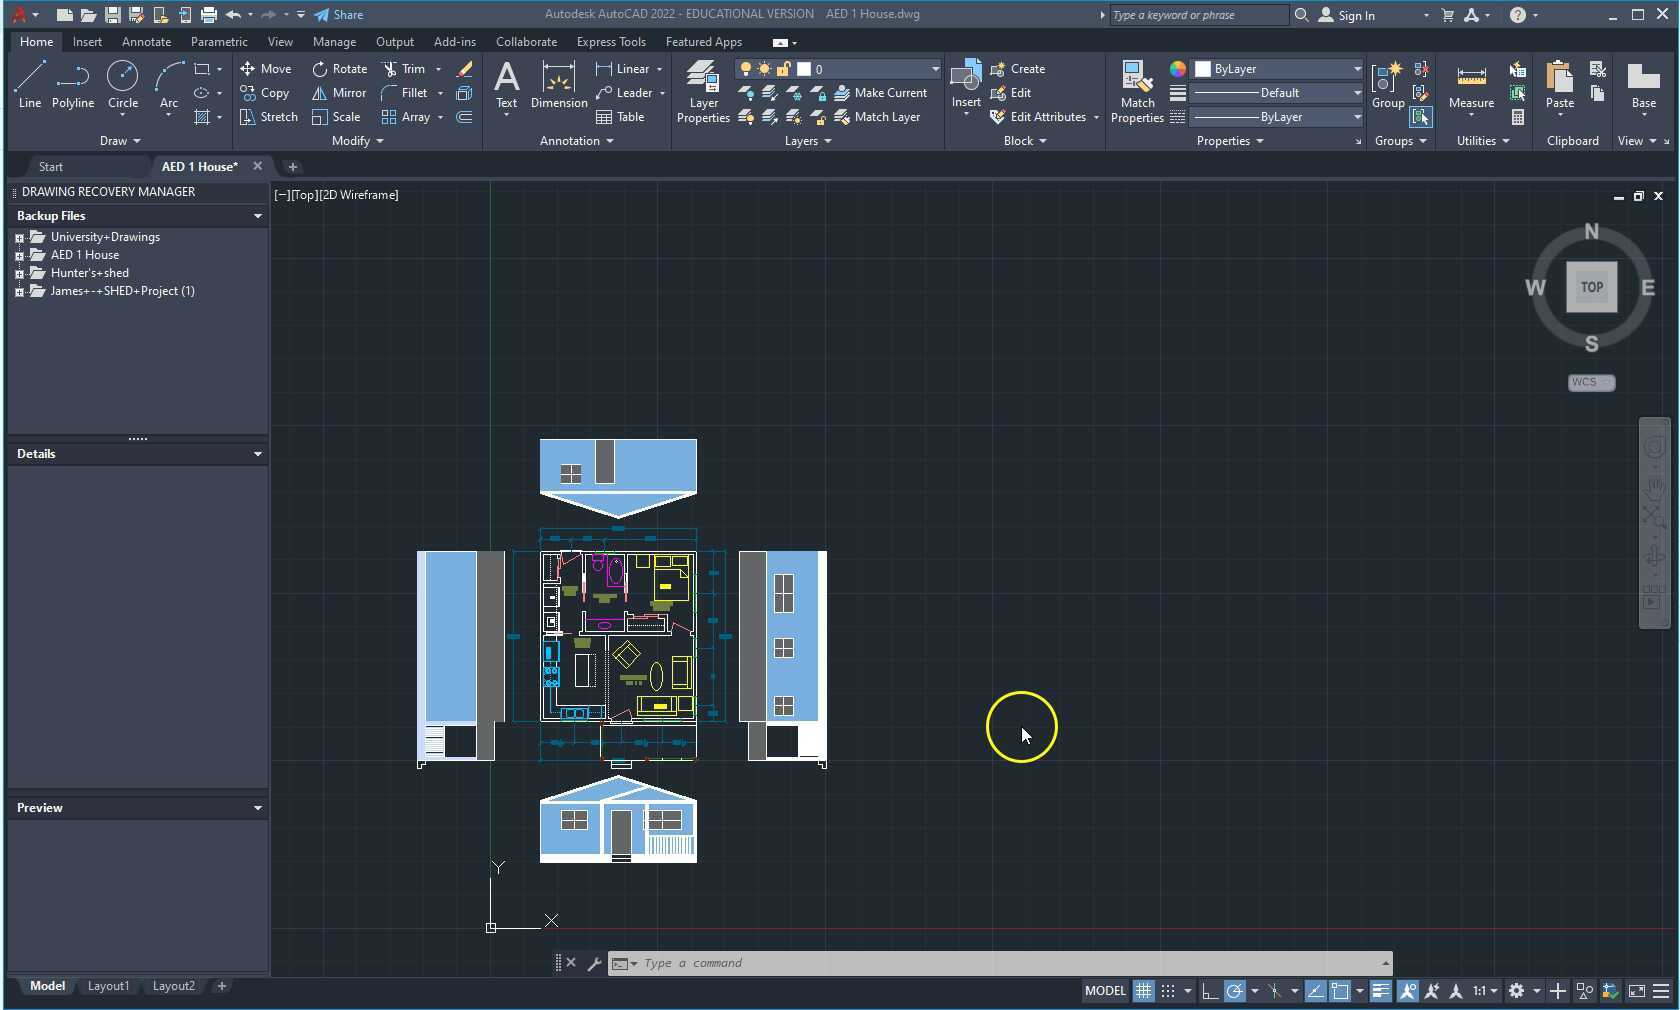The height and width of the screenshot is (1010, 1680).
Task: Switch to the Annotate ribbon tab
Action: [146, 42]
